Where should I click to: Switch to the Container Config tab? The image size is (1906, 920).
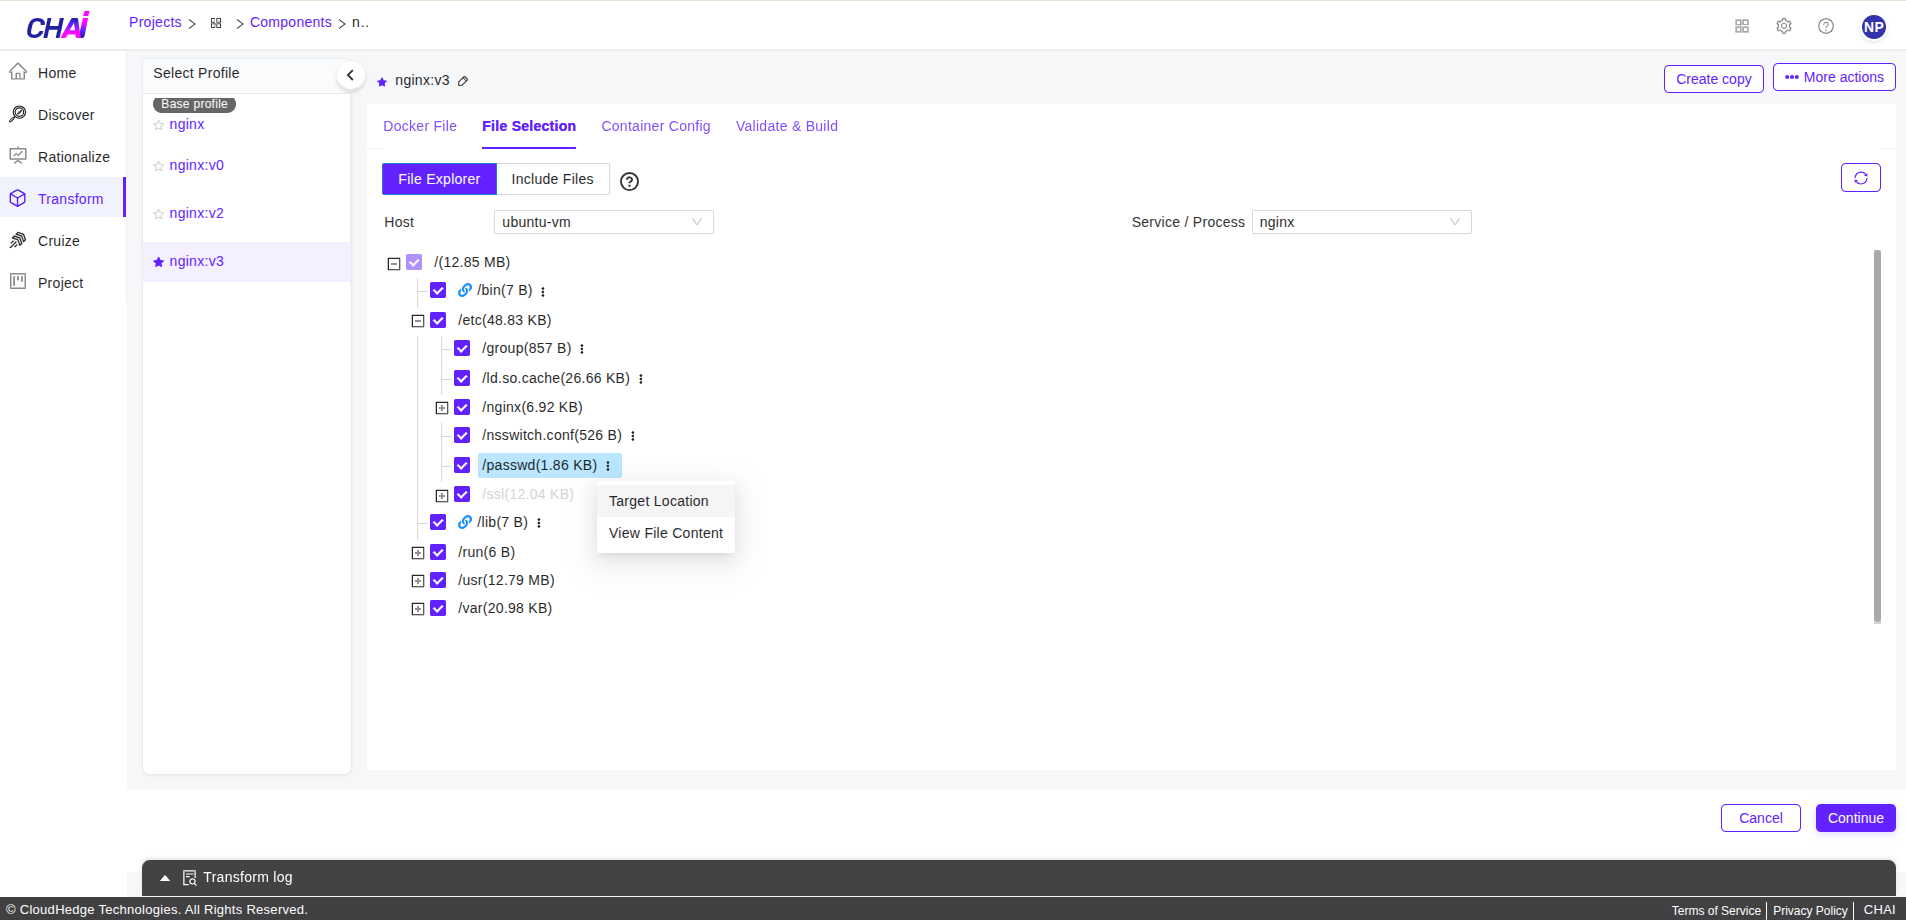(656, 126)
